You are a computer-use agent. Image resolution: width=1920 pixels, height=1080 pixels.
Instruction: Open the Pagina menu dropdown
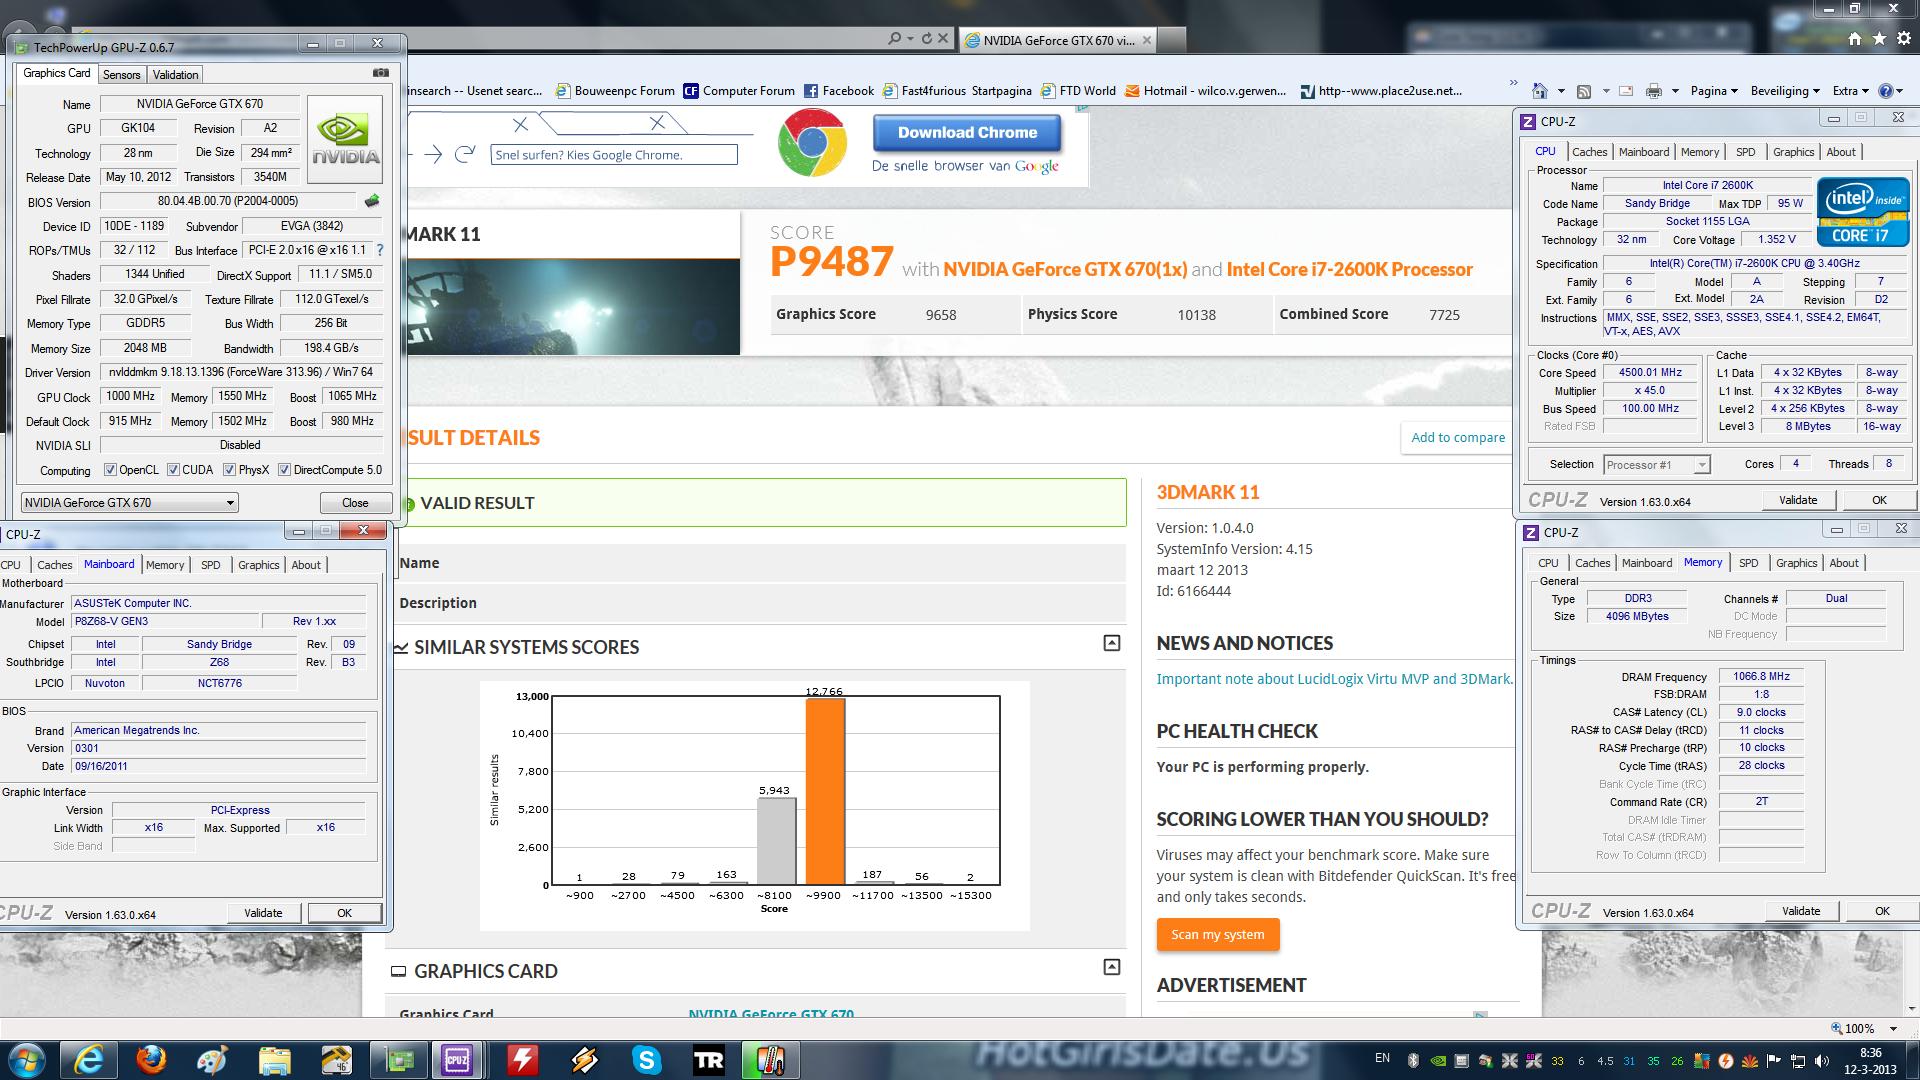click(x=1714, y=91)
